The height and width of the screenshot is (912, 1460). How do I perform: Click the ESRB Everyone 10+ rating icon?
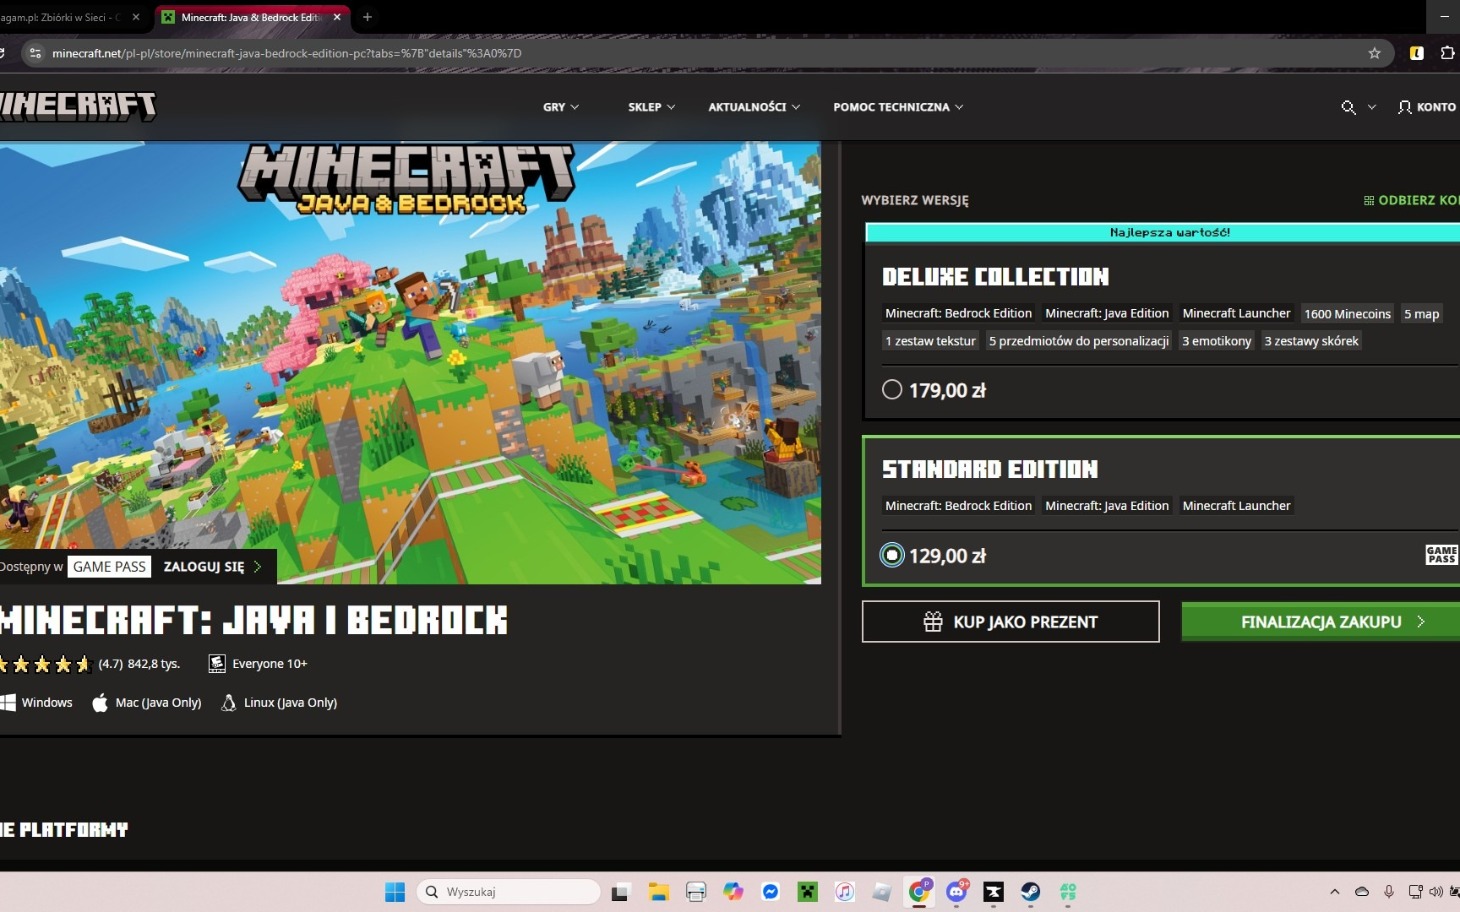click(217, 663)
